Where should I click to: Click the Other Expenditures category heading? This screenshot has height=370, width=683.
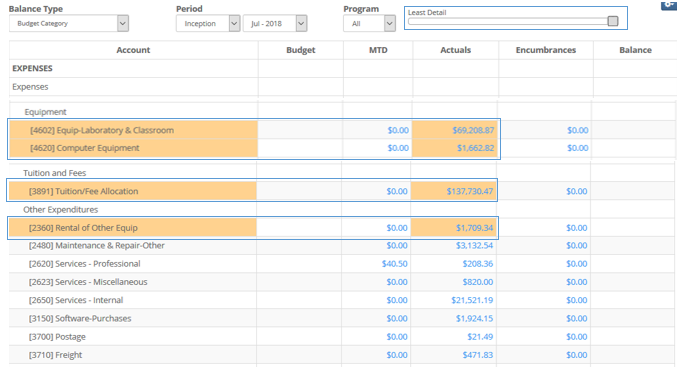click(x=61, y=210)
